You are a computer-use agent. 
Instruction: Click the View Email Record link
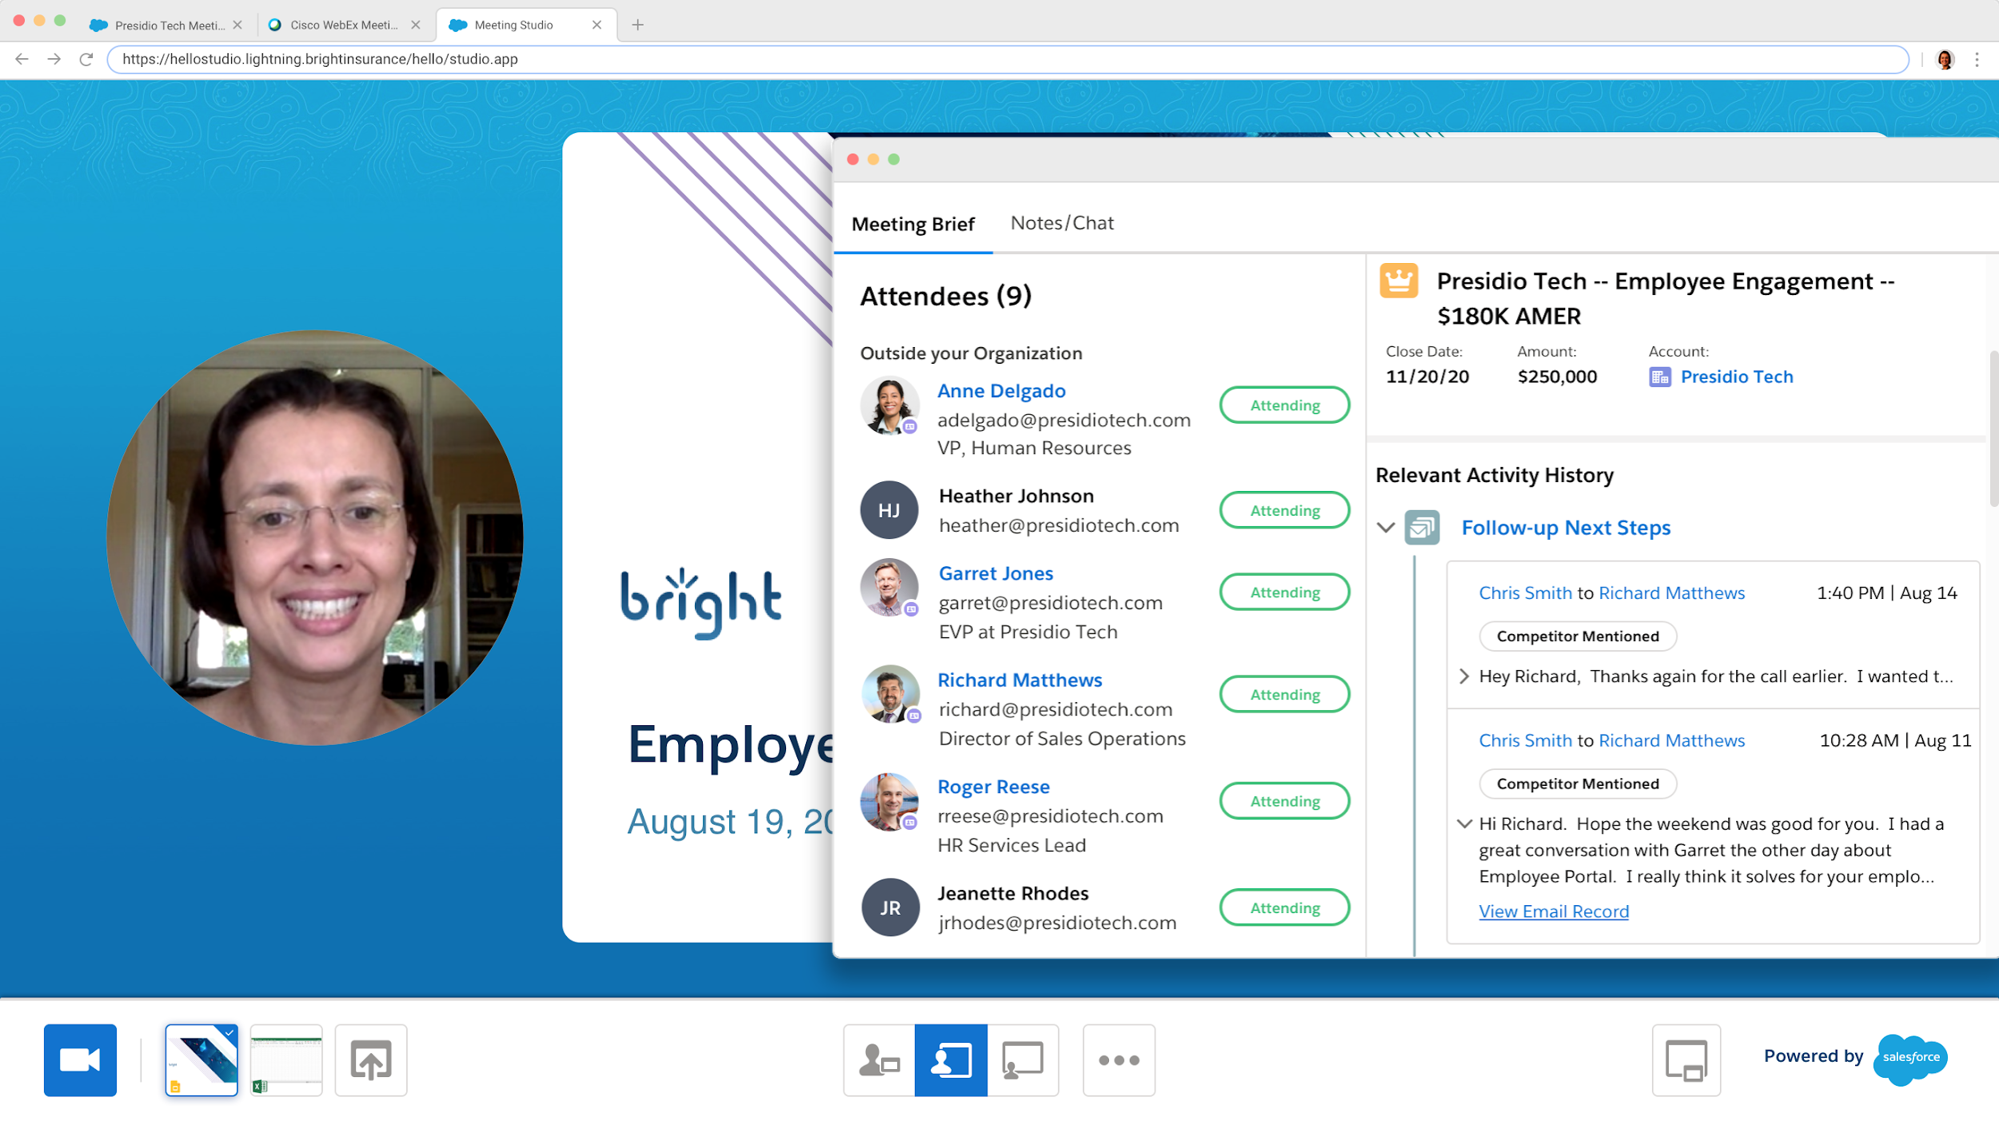pos(1553,911)
